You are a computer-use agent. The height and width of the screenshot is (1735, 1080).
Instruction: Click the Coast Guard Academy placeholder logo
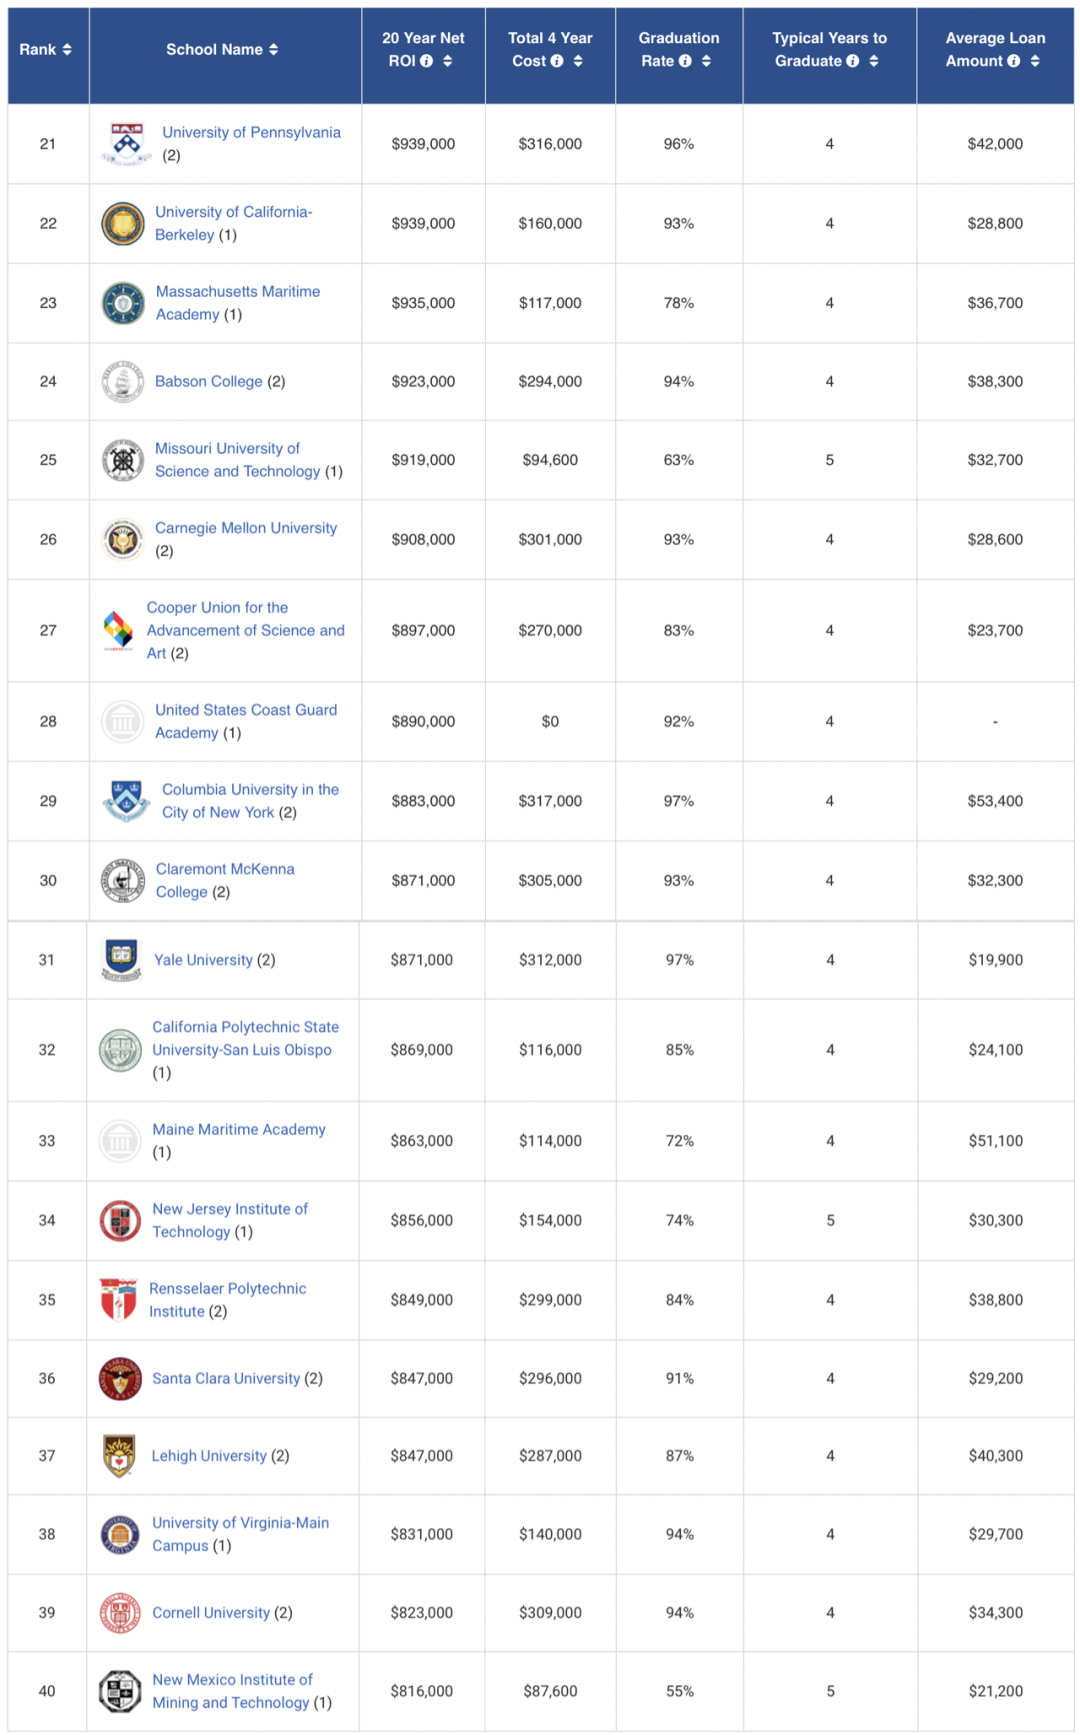tap(123, 721)
